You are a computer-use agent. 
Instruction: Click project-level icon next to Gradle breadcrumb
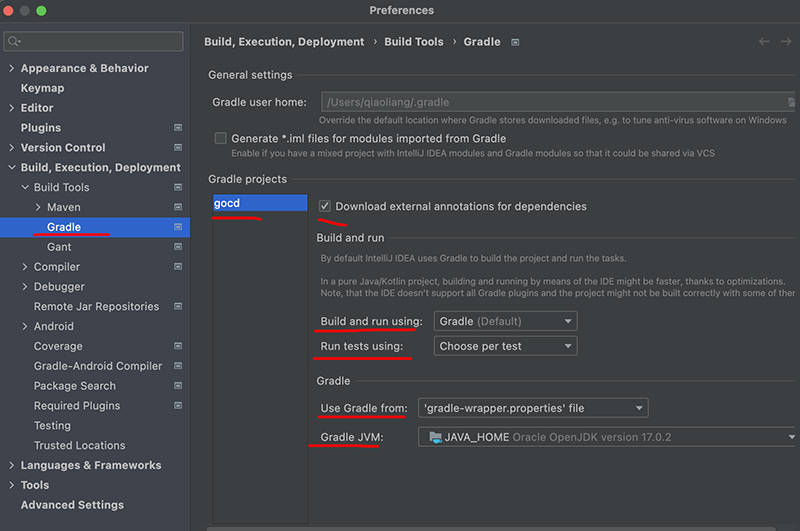pyautogui.click(x=515, y=42)
